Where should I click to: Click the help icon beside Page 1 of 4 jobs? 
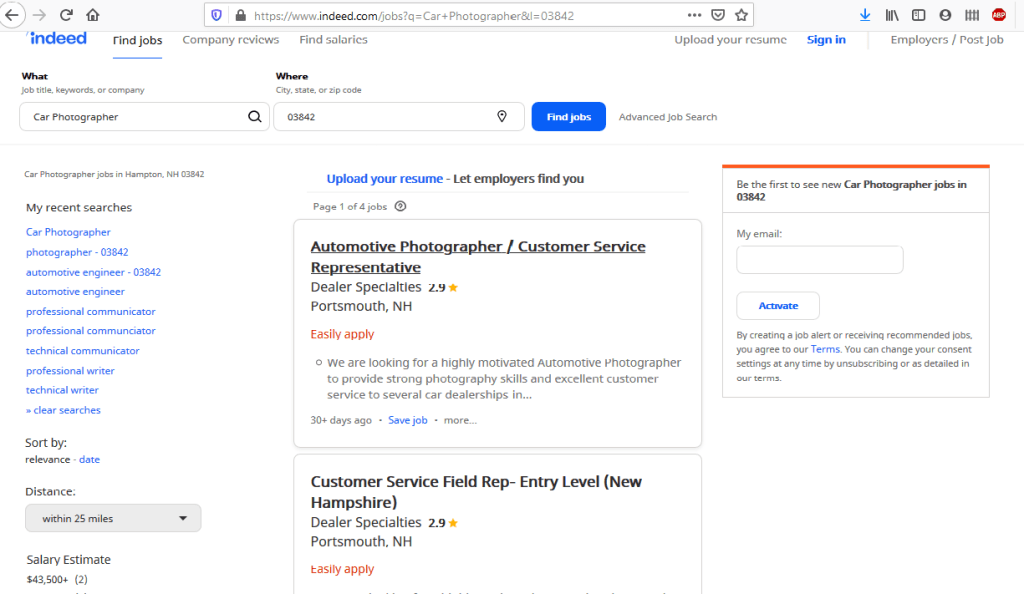(x=401, y=207)
